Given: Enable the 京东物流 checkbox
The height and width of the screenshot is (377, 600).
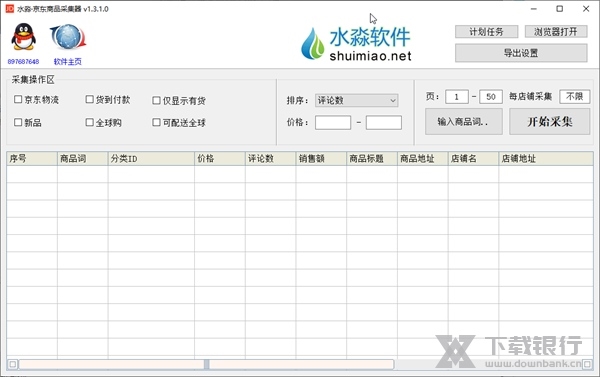Looking at the screenshot, I should [18, 100].
